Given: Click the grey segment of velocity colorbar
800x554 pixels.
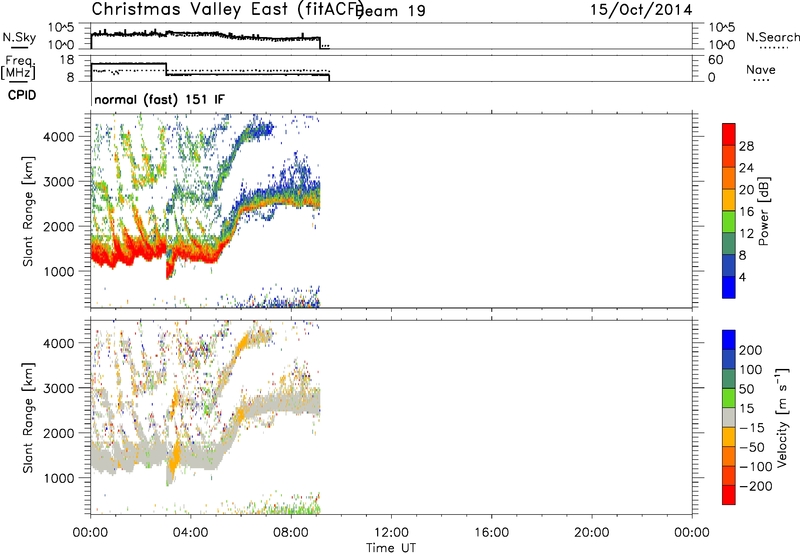Looking at the screenshot, I should (729, 418).
